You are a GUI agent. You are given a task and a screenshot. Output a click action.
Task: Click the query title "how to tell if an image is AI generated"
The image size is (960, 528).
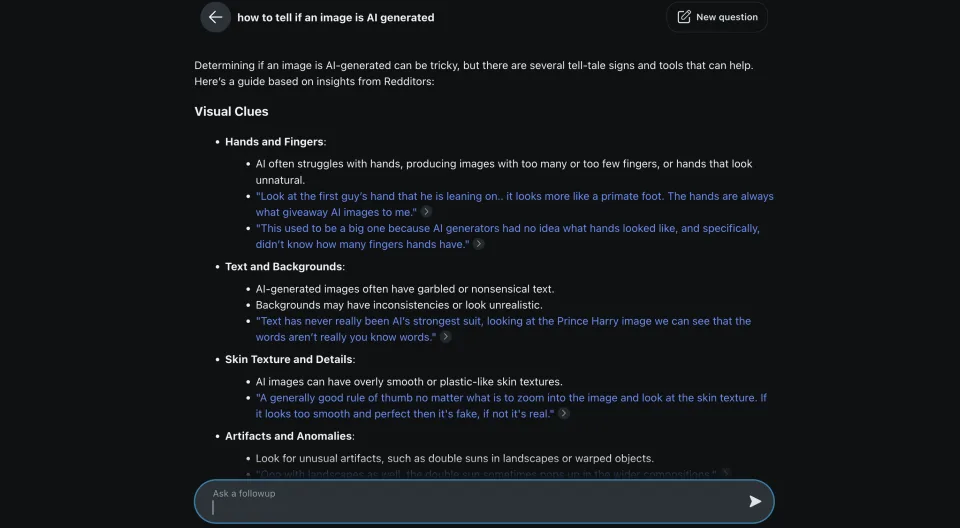click(335, 17)
